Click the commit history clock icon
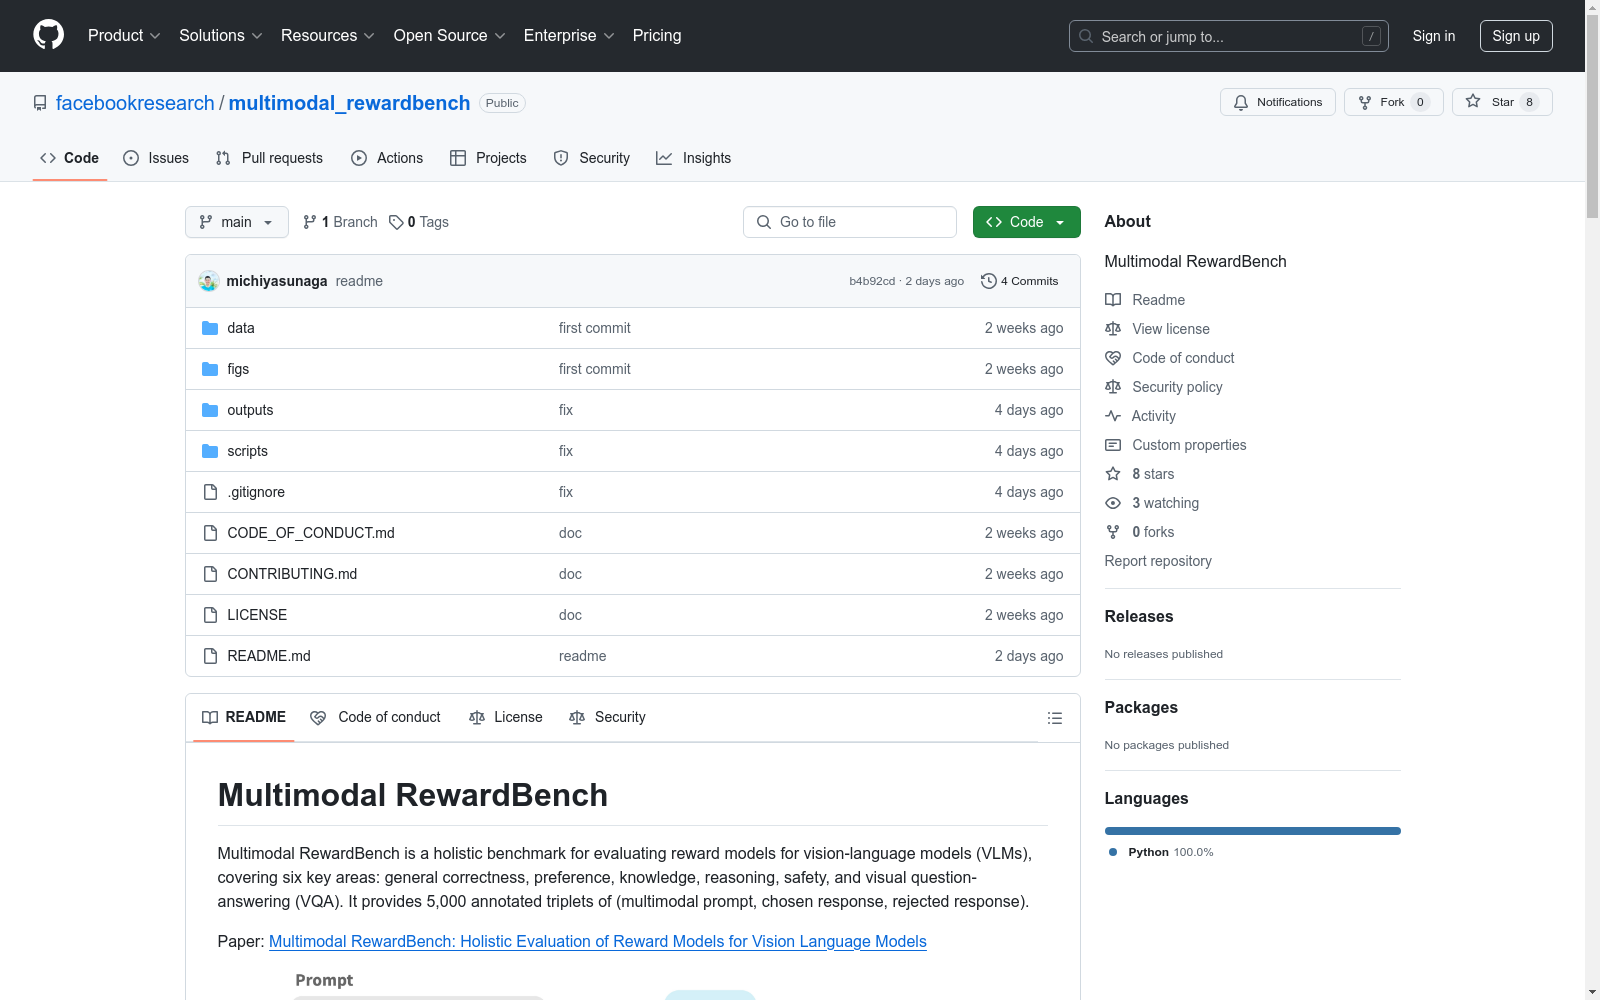Image resolution: width=1600 pixels, height=1000 pixels. point(989,281)
